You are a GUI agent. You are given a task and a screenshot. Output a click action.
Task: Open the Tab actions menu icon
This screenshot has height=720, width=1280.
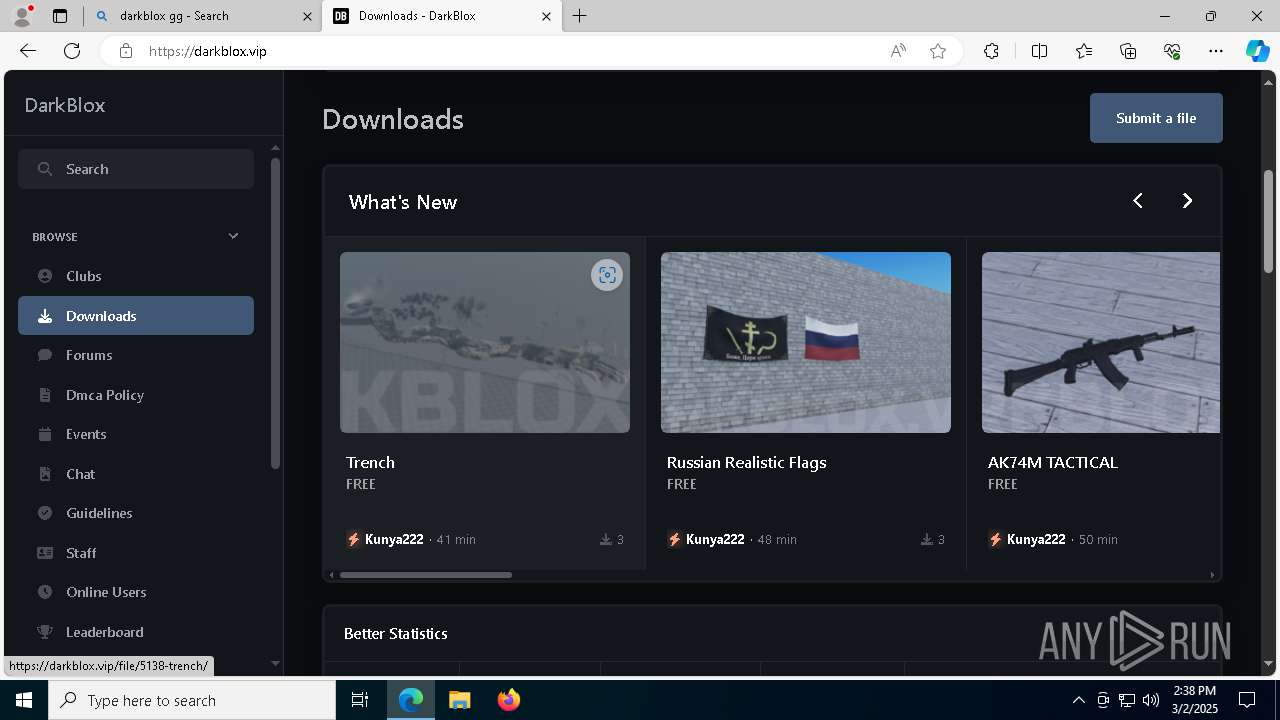[60, 16]
